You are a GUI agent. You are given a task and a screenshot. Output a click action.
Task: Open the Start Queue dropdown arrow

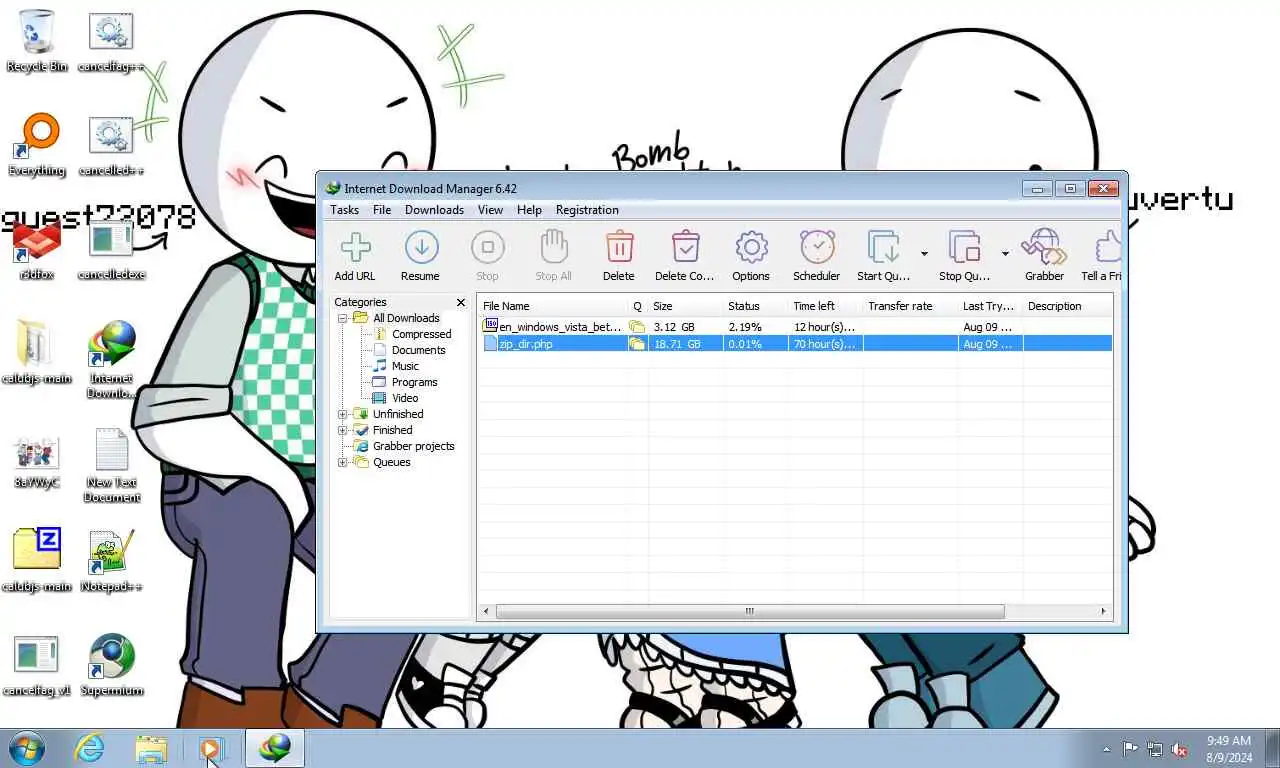924,254
